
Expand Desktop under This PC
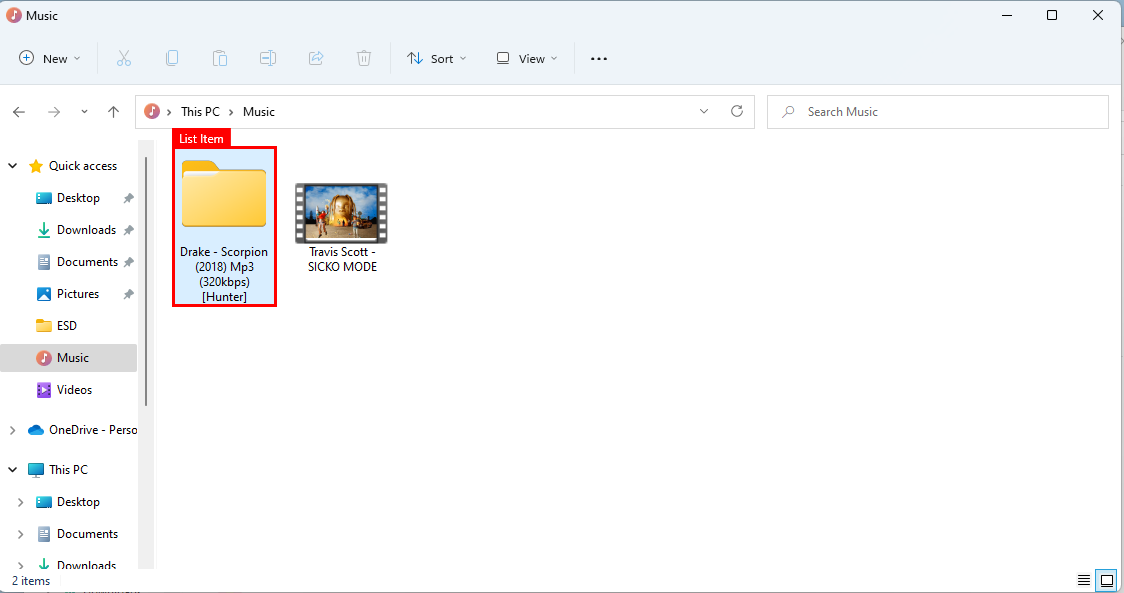pyautogui.click(x=20, y=502)
